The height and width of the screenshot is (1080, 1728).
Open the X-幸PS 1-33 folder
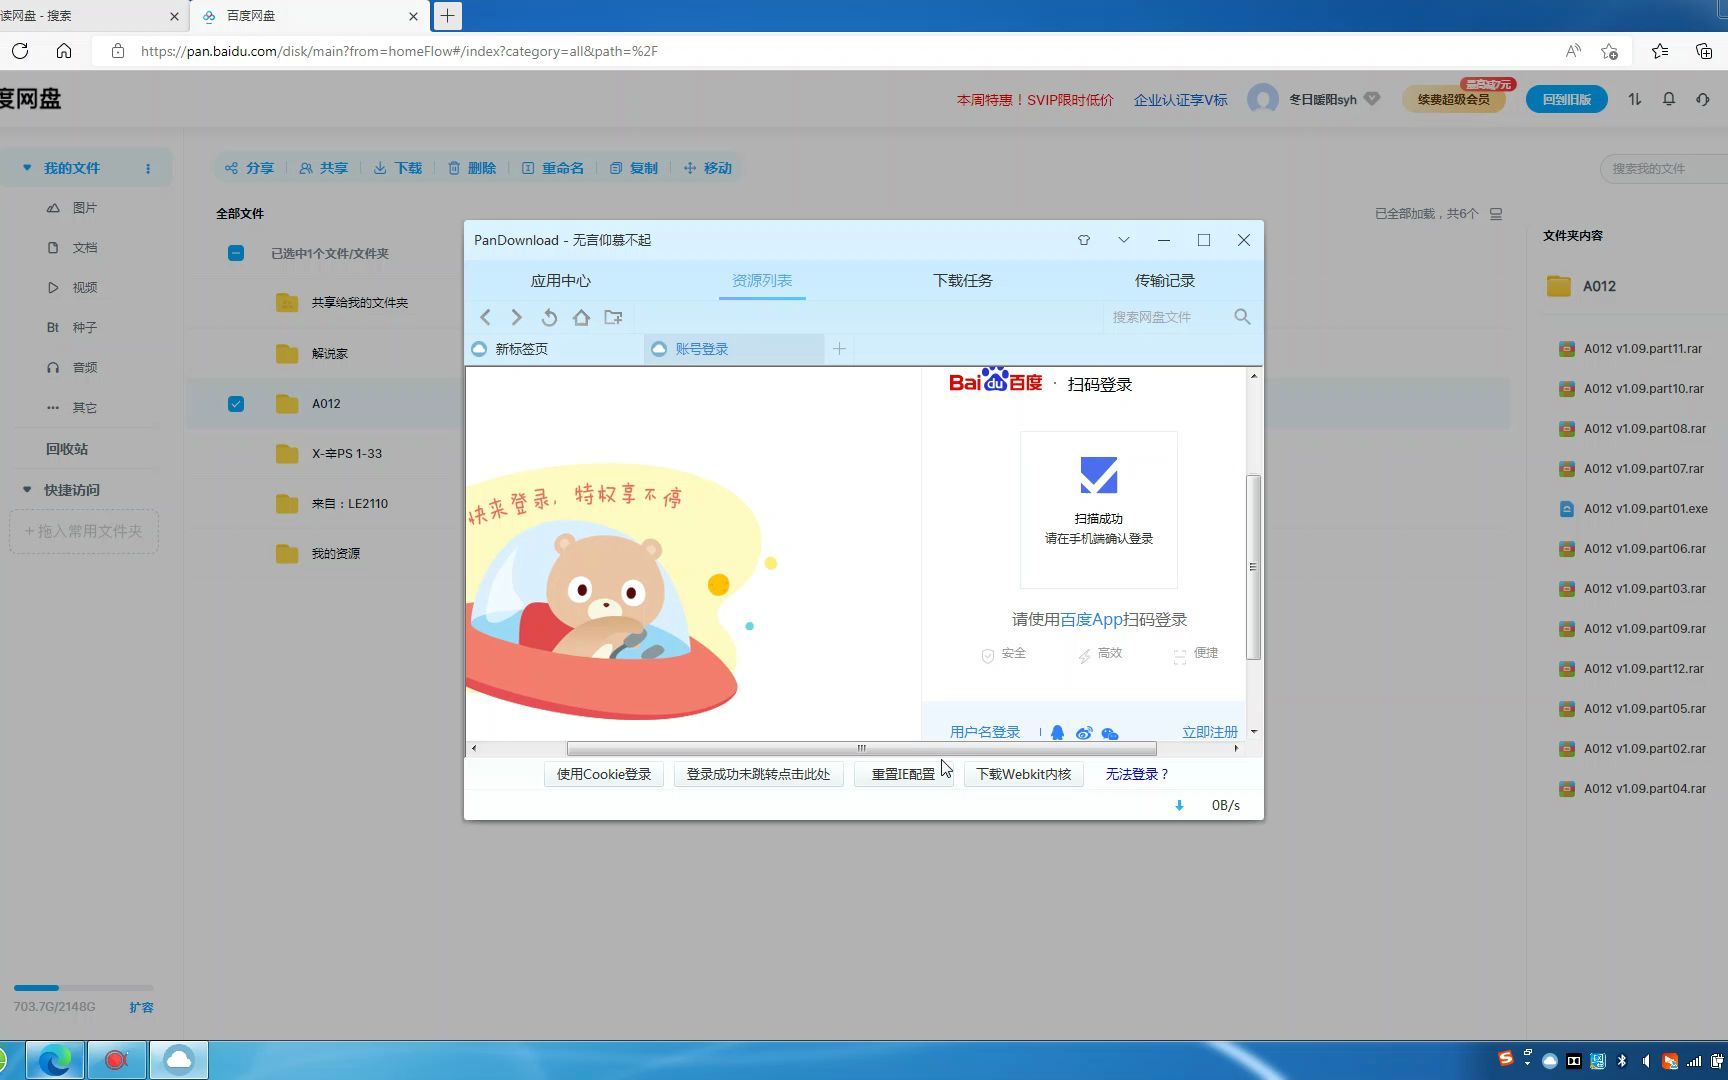(346, 454)
